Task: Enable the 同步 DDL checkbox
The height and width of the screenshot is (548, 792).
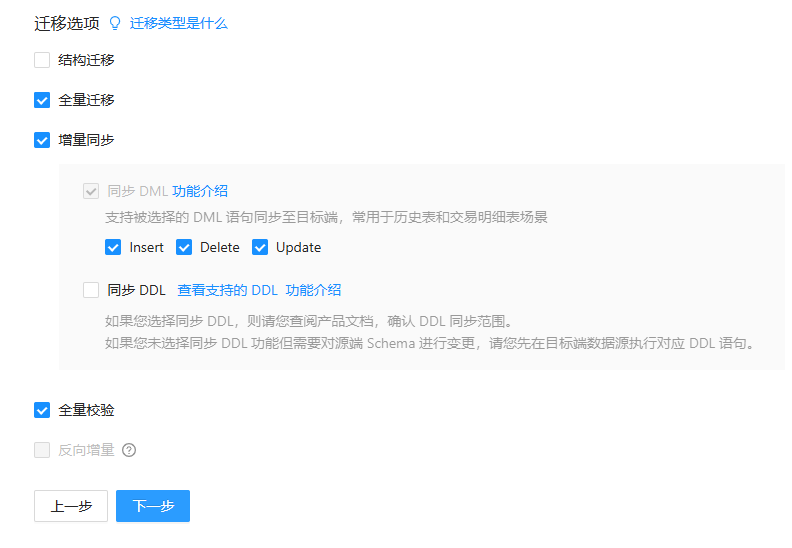Action: point(91,290)
